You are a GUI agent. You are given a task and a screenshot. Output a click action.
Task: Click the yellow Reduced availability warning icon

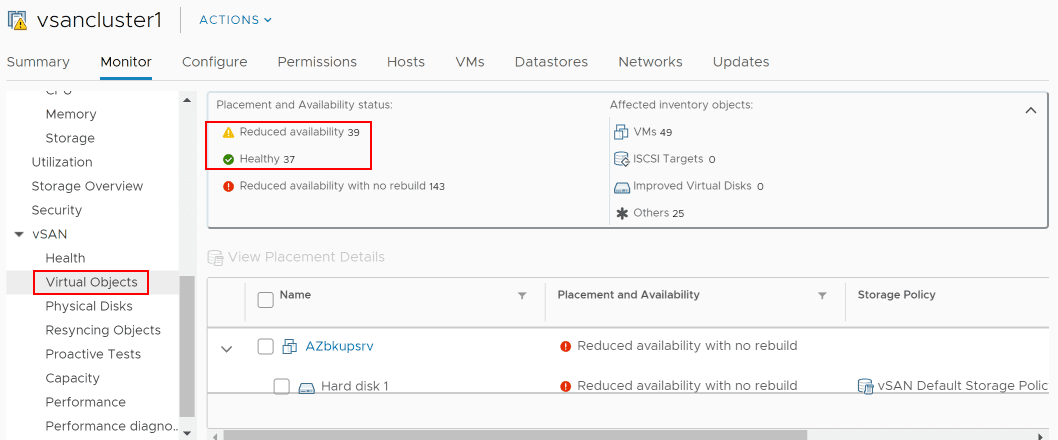(x=228, y=132)
